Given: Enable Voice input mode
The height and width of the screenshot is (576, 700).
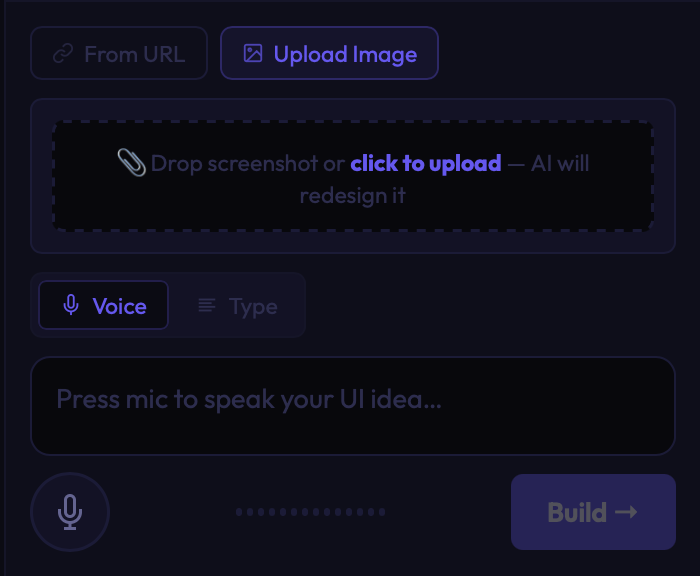Looking at the screenshot, I should (104, 306).
